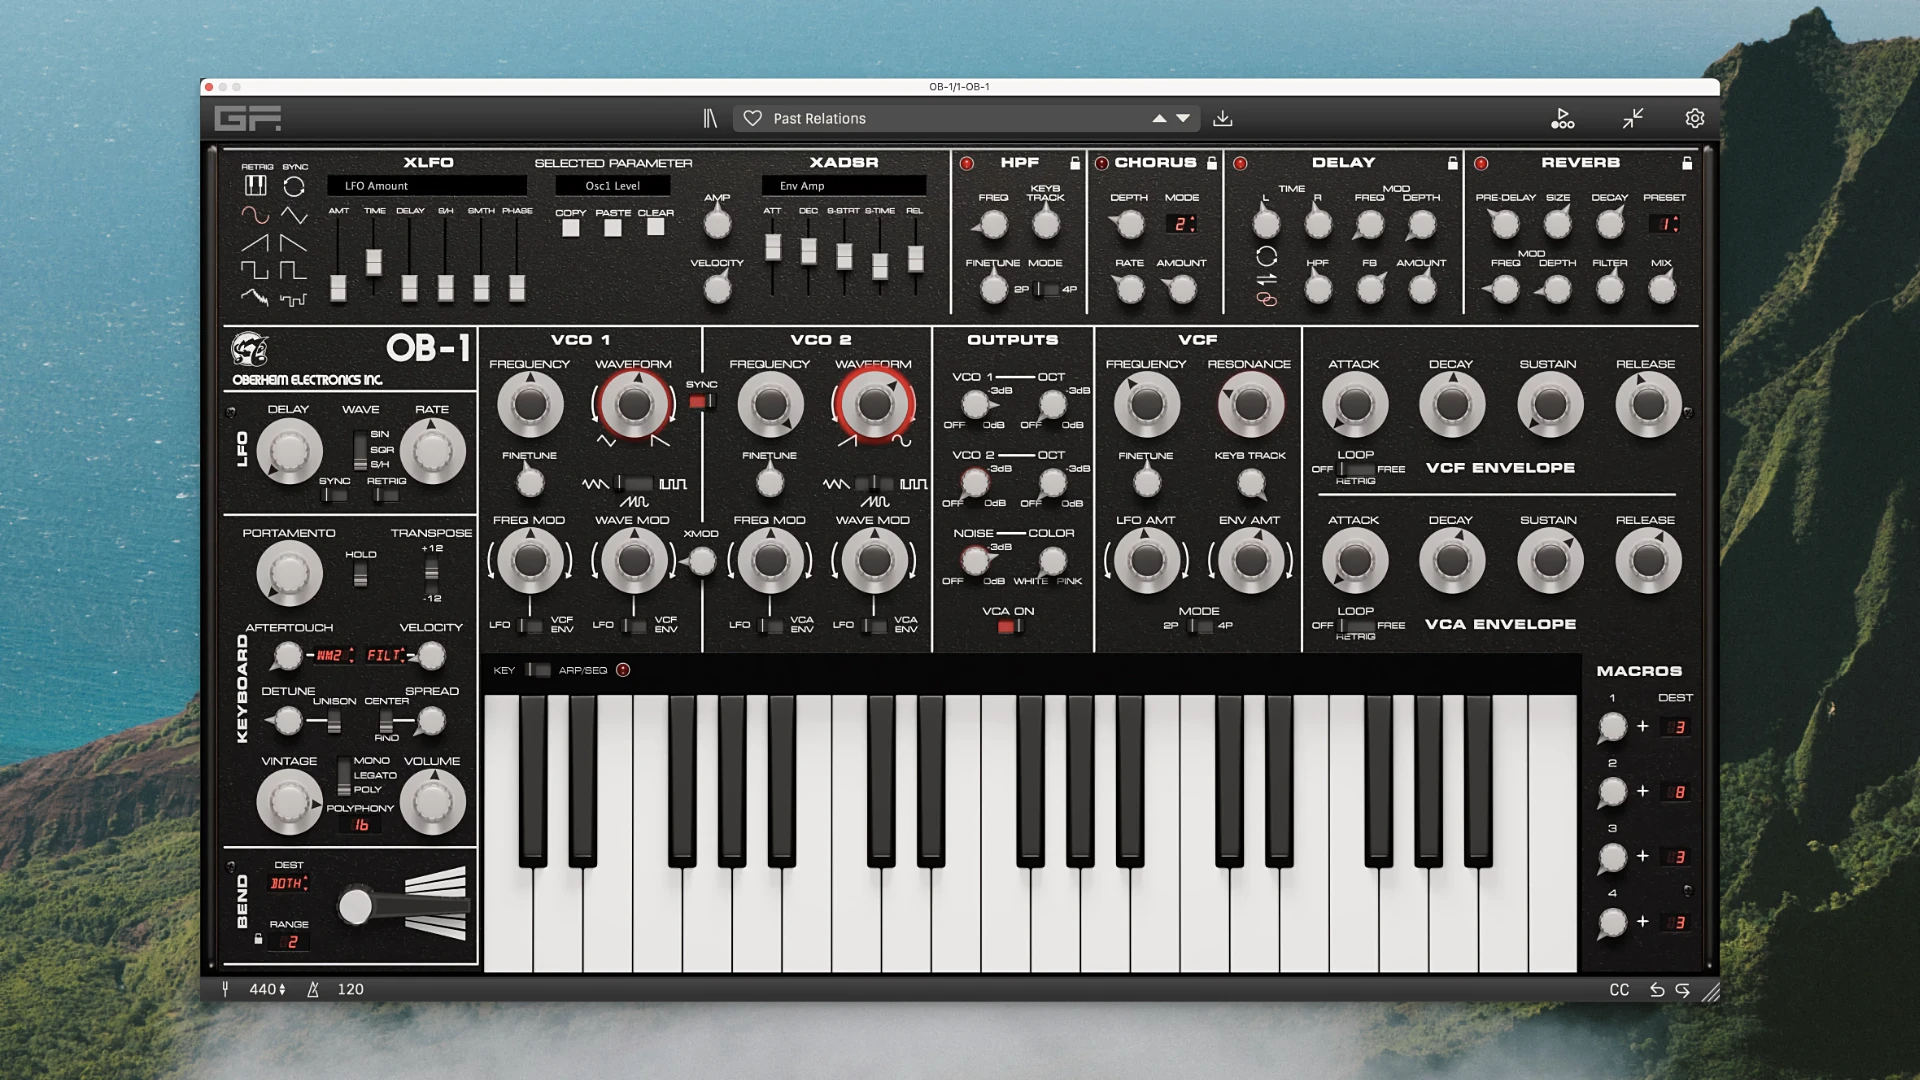Click the next preset arrow
1920x1080 pixels.
click(x=1181, y=118)
